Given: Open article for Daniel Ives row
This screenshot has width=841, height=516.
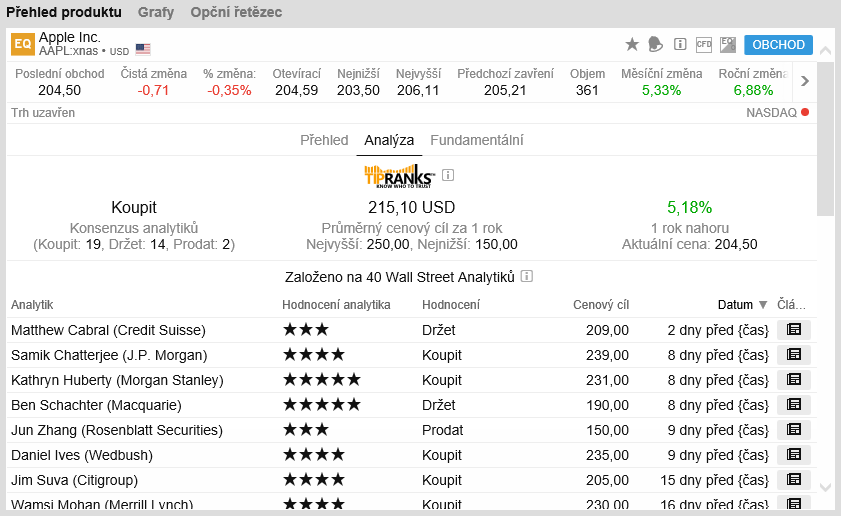Looking at the screenshot, I should click(x=794, y=454).
